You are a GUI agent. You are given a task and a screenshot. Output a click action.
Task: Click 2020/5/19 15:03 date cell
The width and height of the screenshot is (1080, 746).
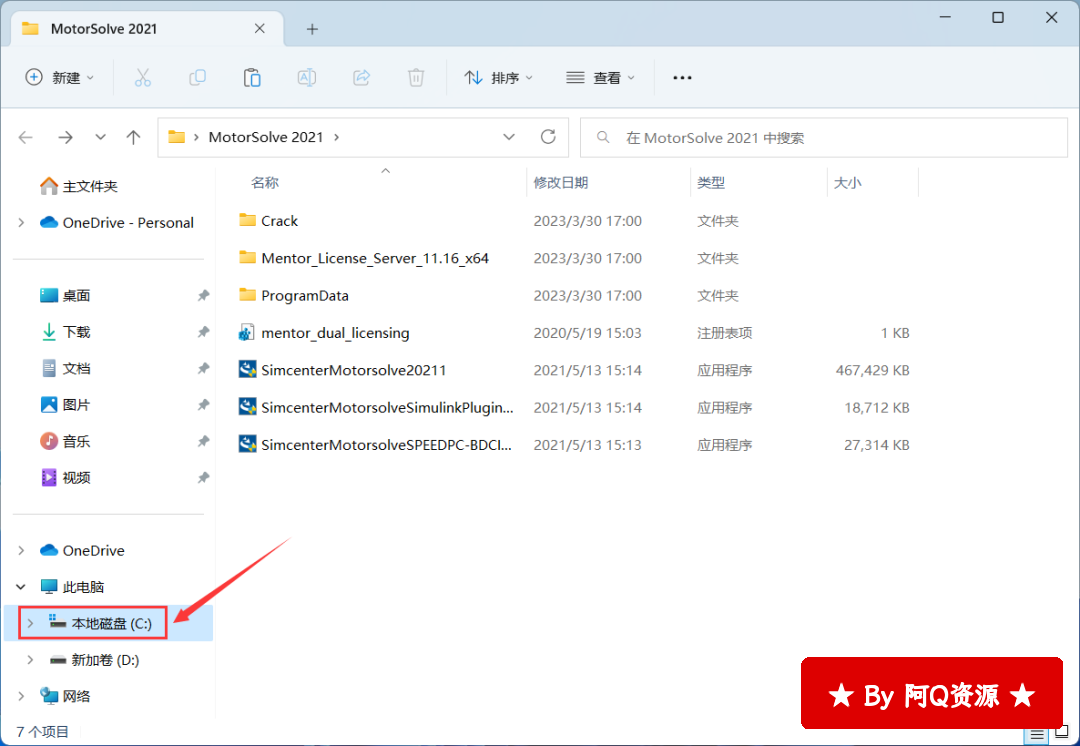[588, 333]
